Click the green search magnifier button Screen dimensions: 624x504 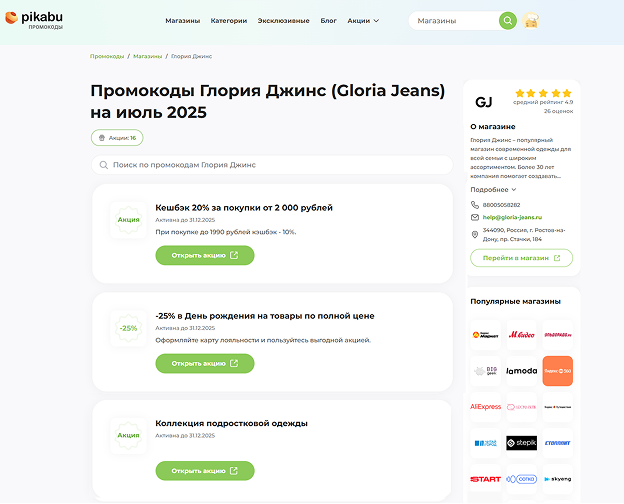tap(507, 20)
